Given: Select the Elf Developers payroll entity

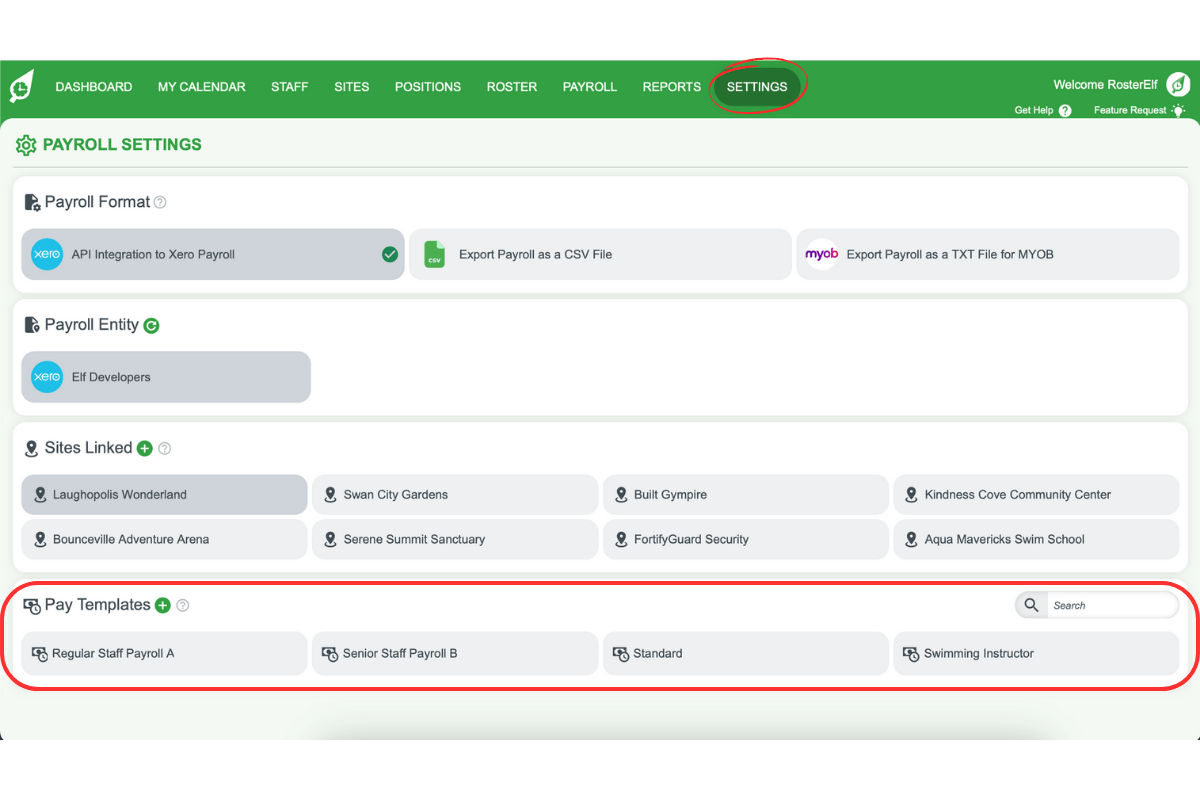Looking at the screenshot, I should coord(165,377).
